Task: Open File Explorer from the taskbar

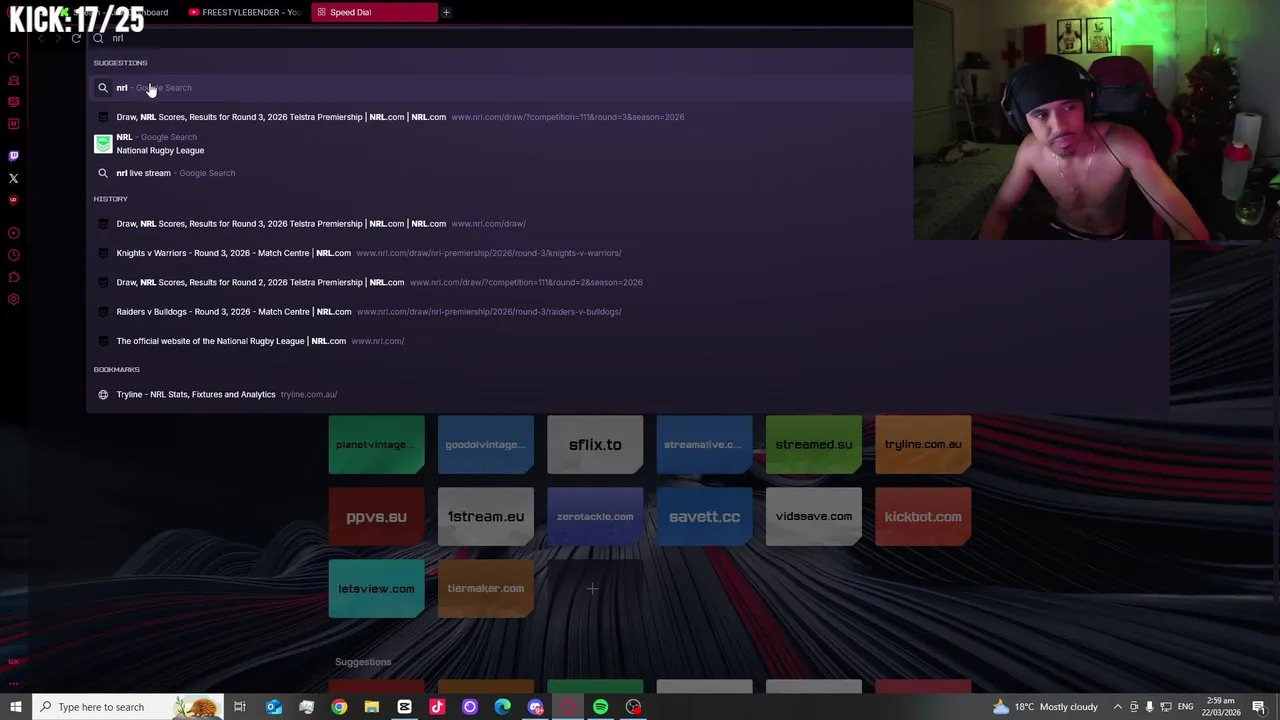Action: tap(371, 707)
